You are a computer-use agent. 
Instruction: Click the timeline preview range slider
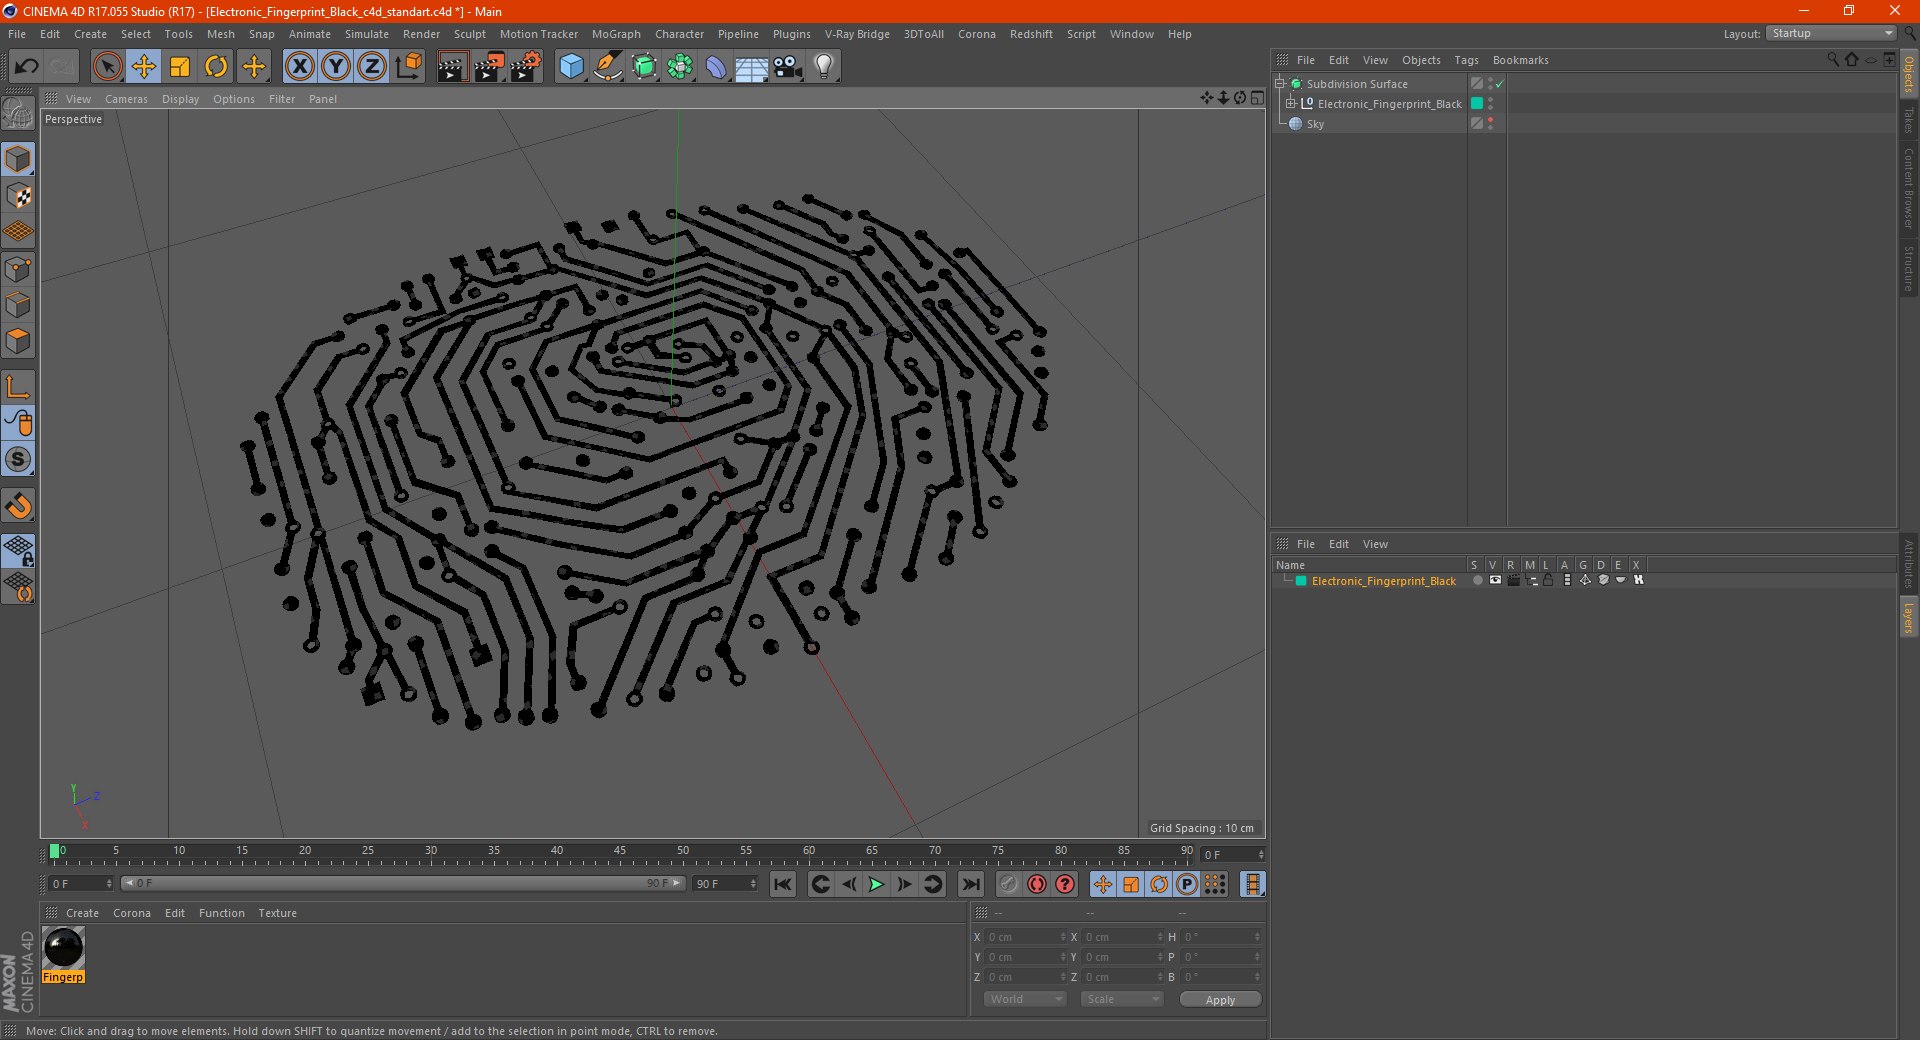click(x=403, y=883)
